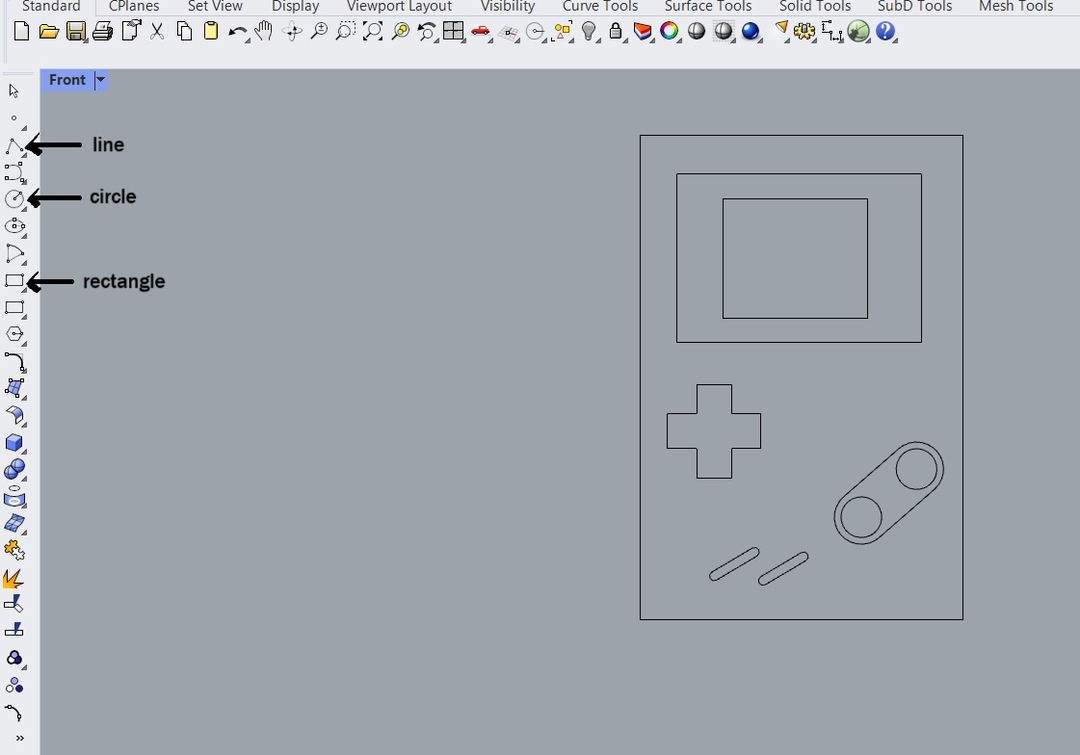Viewport: 1080px width, 755px height.
Task: Launch Grasshopper from the toolbar
Action: click(x=858, y=32)
